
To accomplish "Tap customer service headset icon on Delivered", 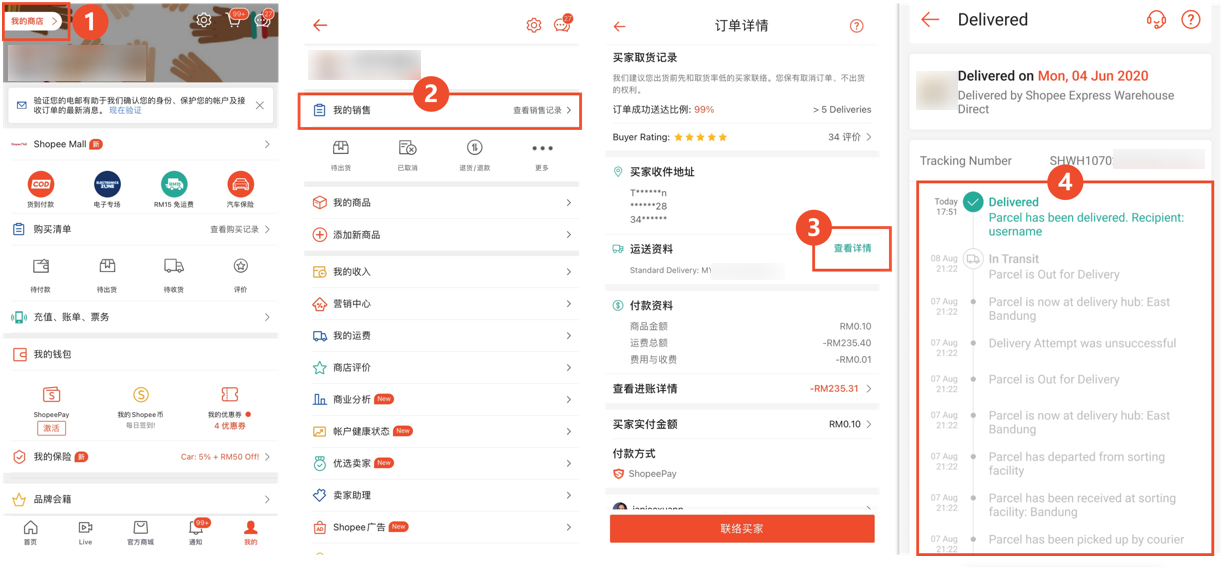I will point(1156,20).
